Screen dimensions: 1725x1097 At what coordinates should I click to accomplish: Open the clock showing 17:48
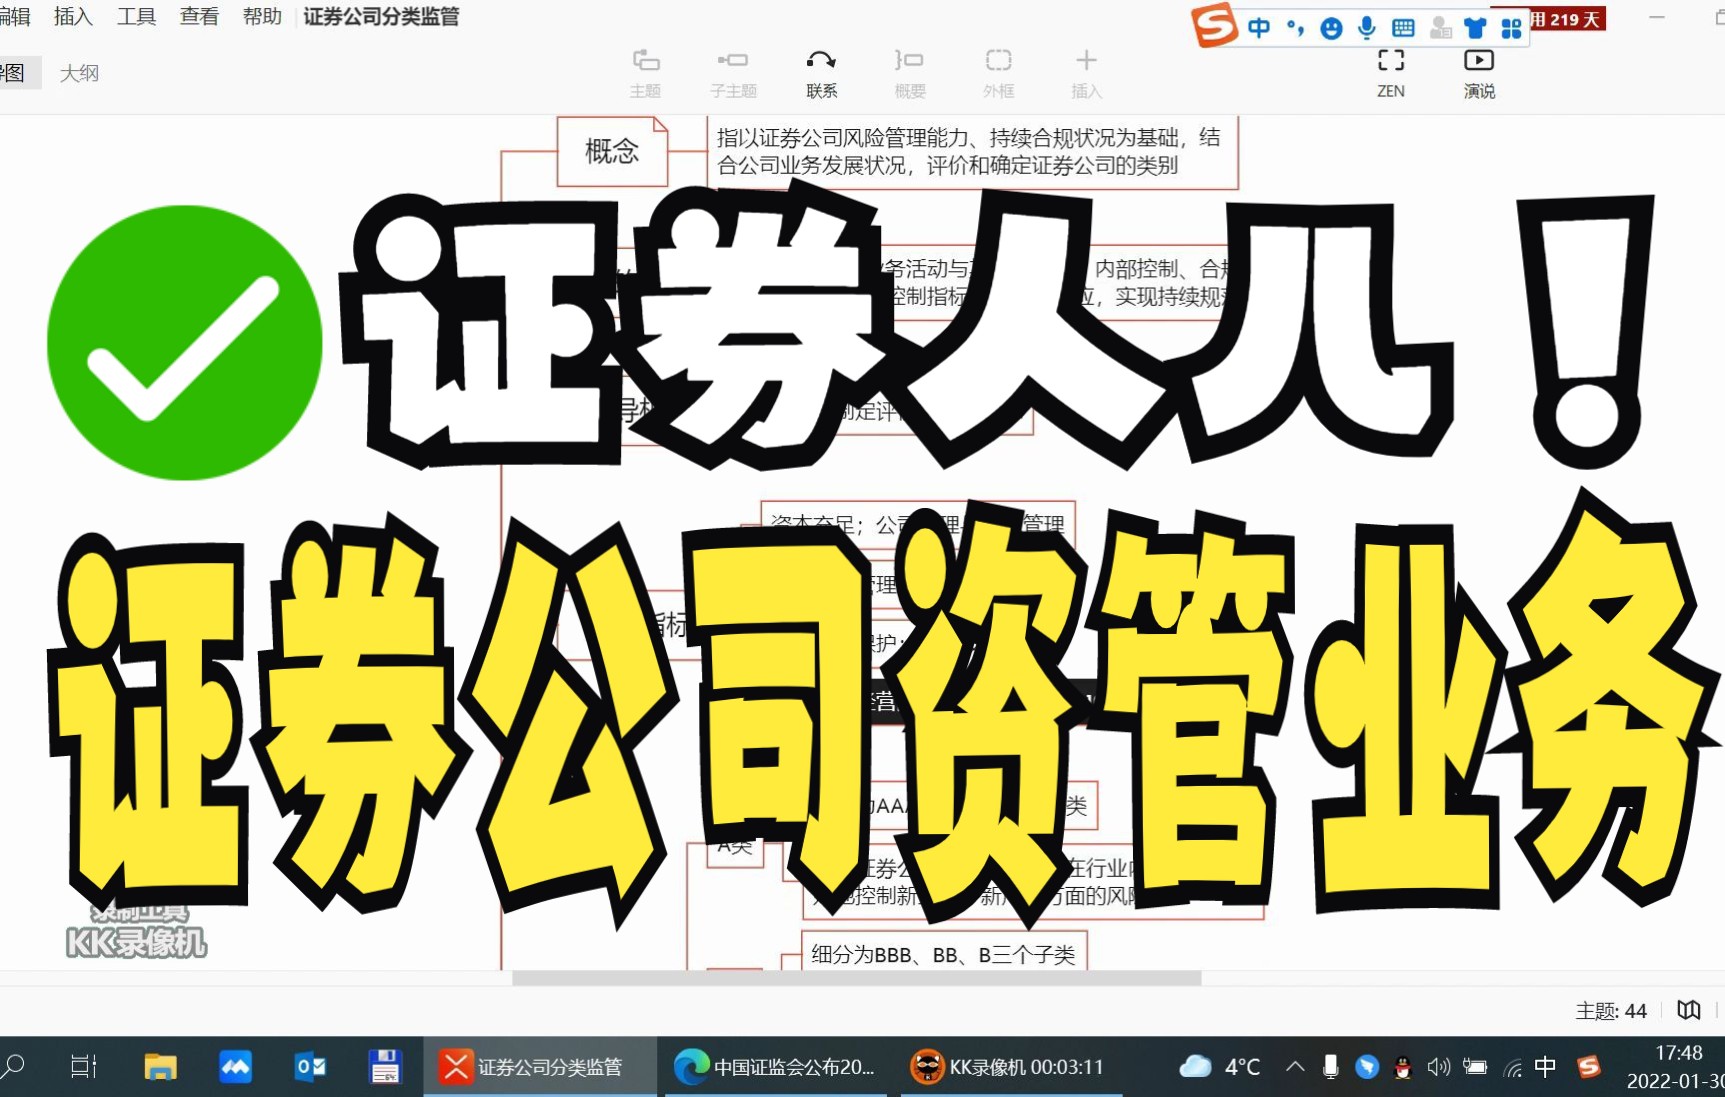click(x=1676, y=1067)
